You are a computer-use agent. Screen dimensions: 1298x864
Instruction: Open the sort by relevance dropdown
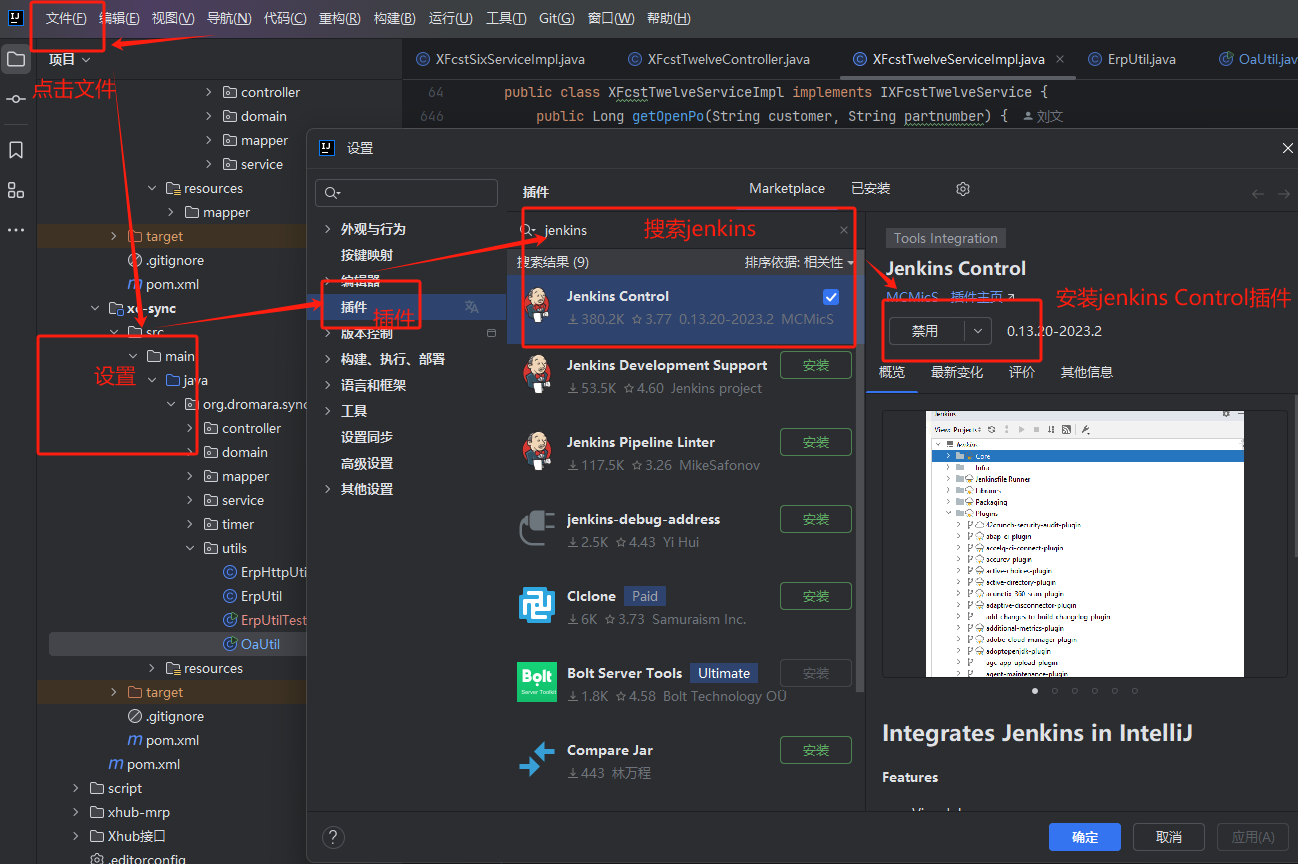point(799,262)
